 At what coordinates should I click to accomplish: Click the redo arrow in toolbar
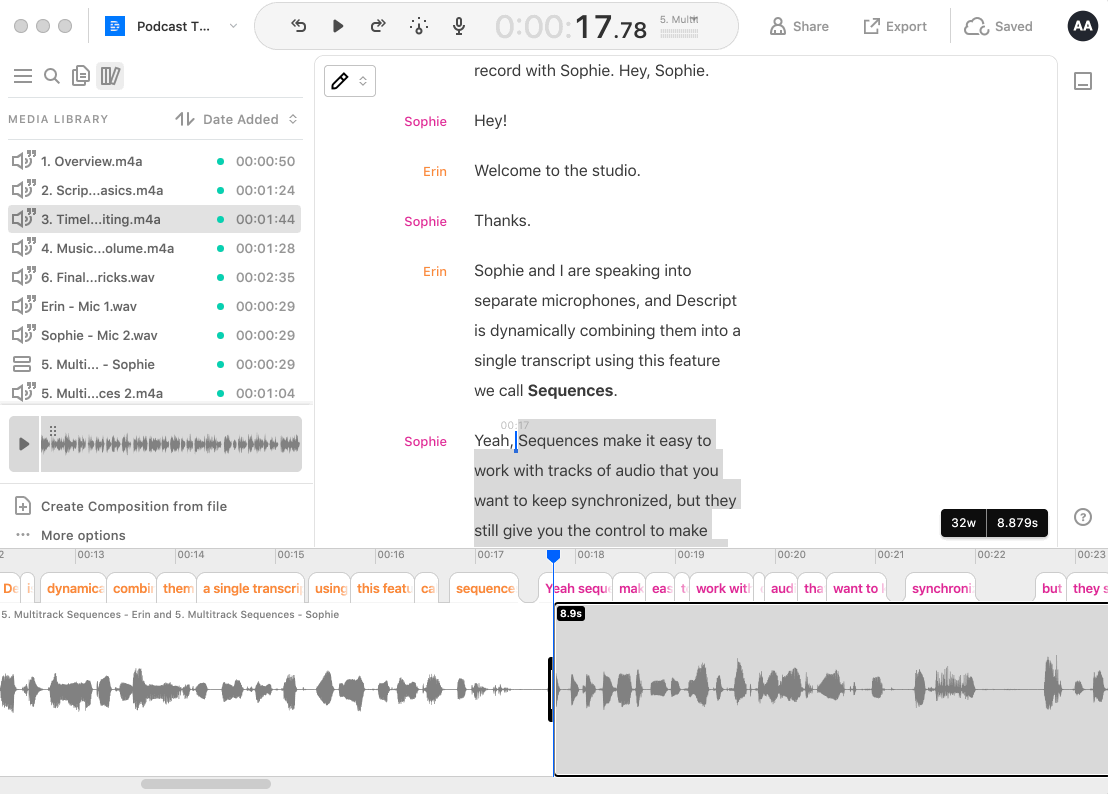click(378, 26)
